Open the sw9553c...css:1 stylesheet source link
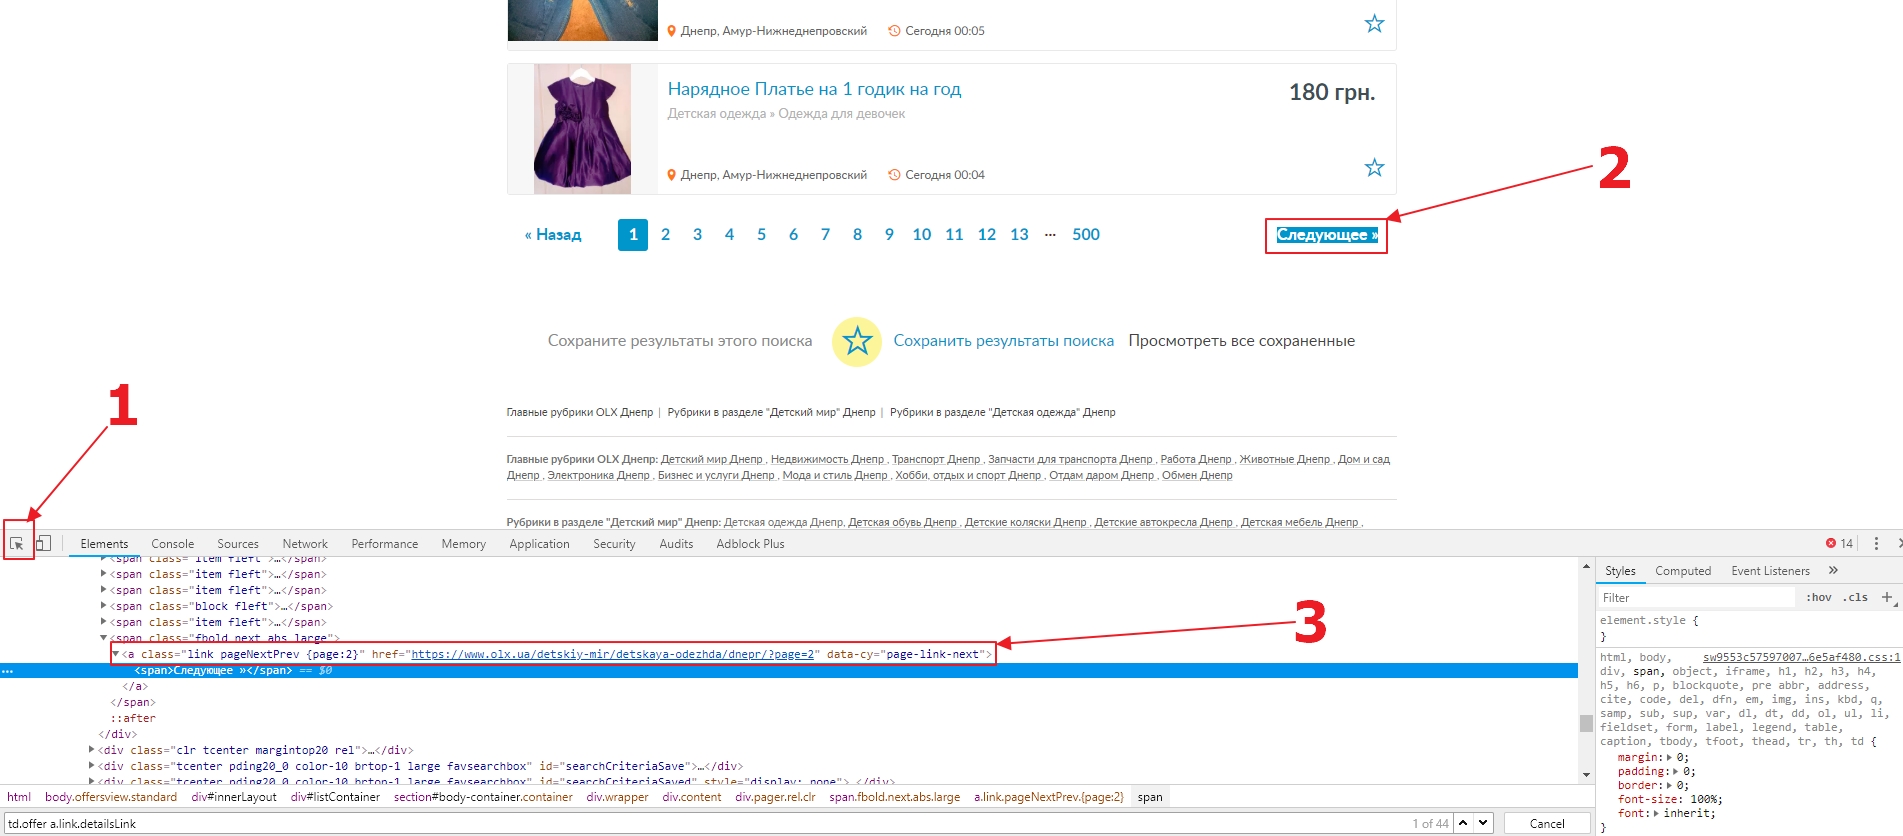This screenshot has width=1903, height=836. [1801, 657]
